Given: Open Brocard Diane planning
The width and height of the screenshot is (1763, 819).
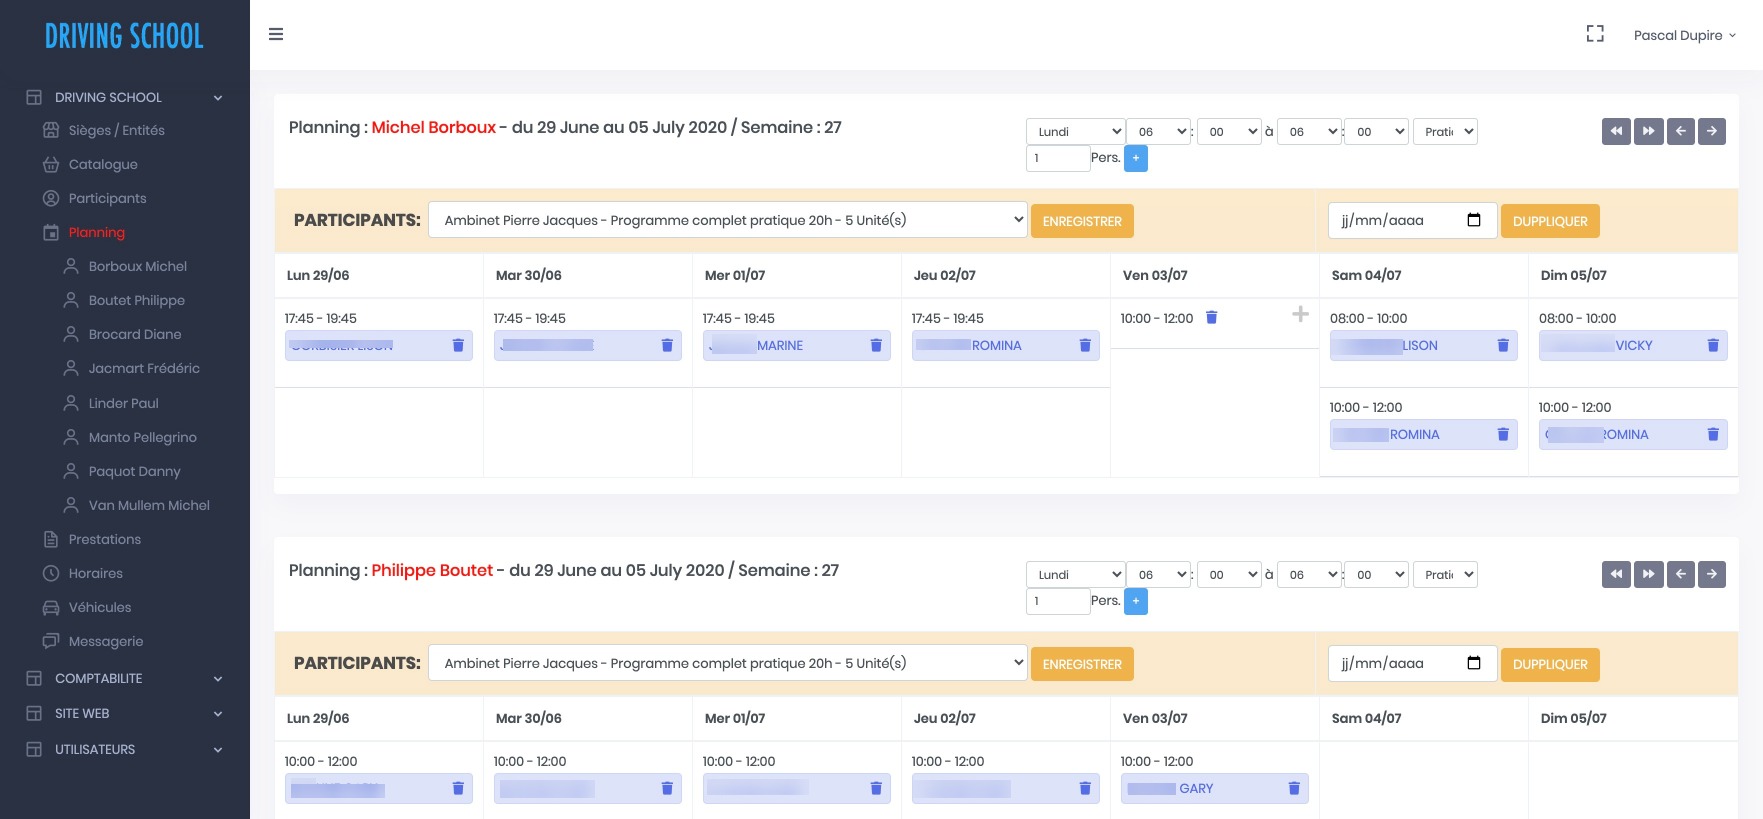Looking at the screenshot, I should (x=134, y=334).
